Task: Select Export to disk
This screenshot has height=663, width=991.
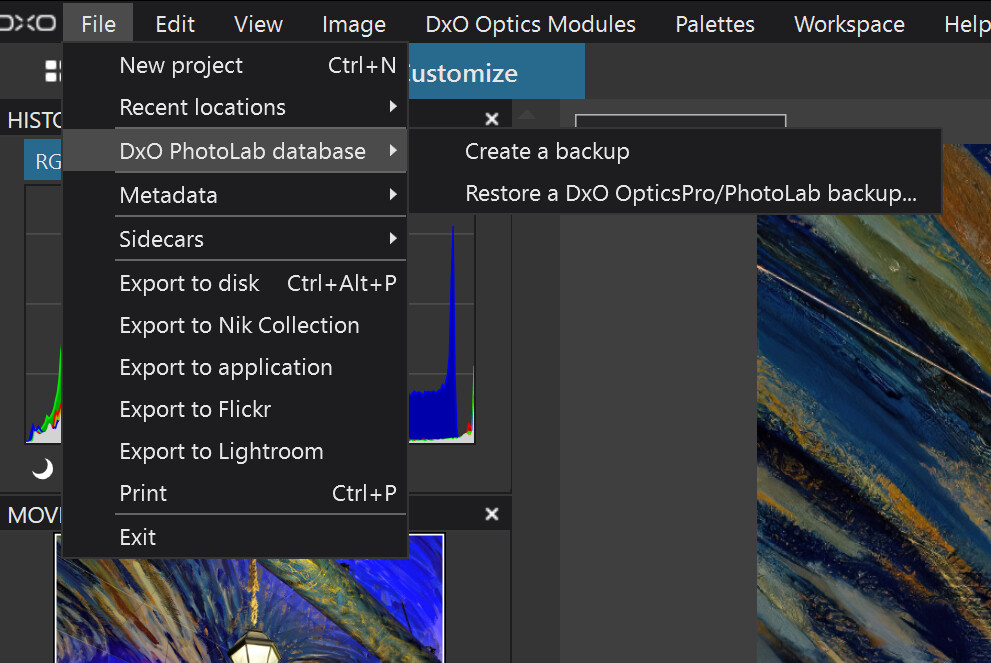Action: point(235,283)
